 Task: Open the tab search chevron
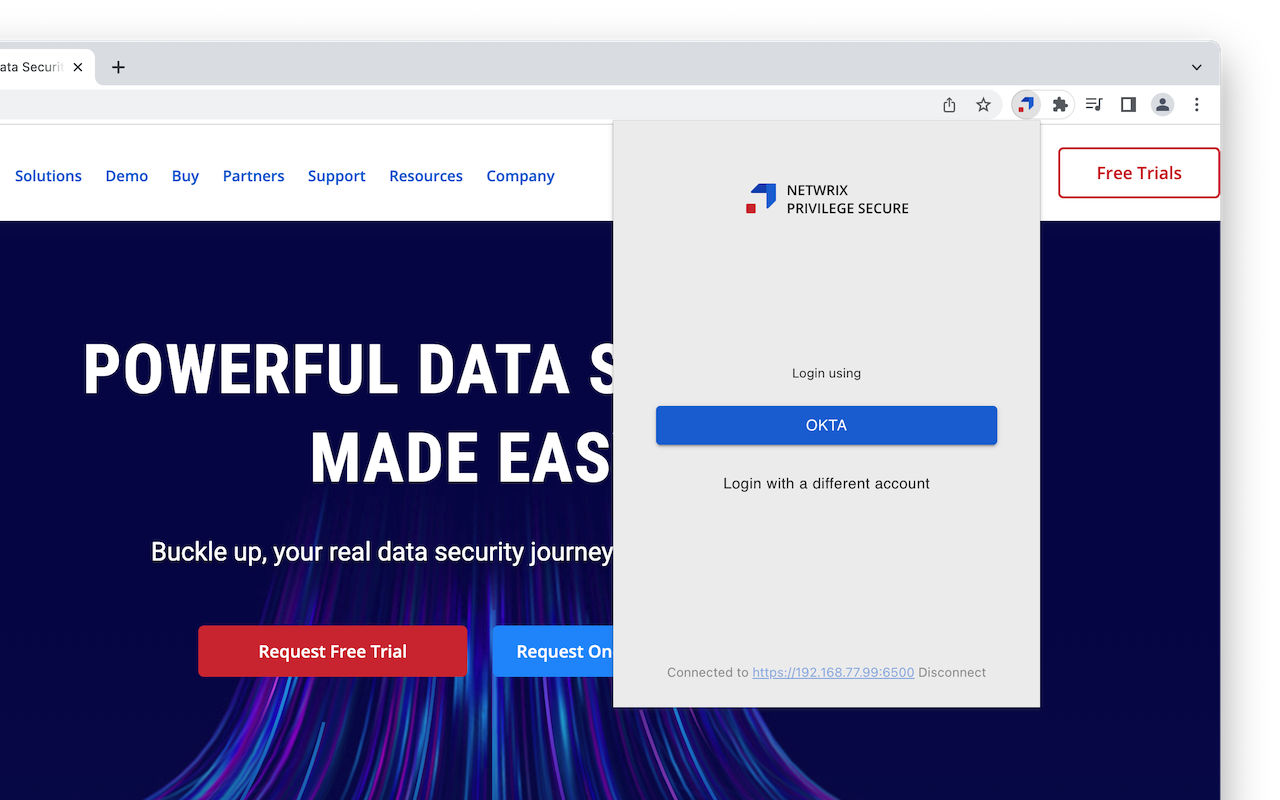tap(1196, 67)
